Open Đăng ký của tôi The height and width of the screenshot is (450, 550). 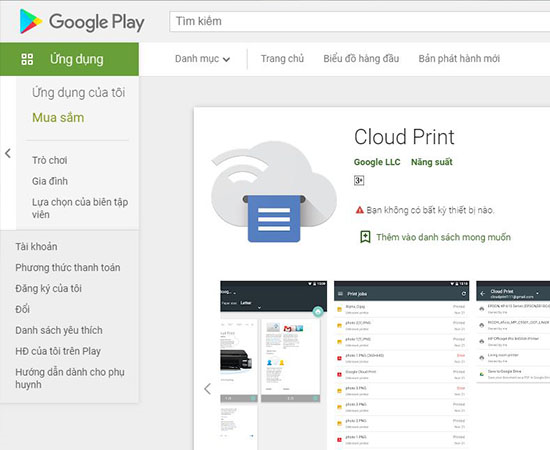(x=48, y=289)
